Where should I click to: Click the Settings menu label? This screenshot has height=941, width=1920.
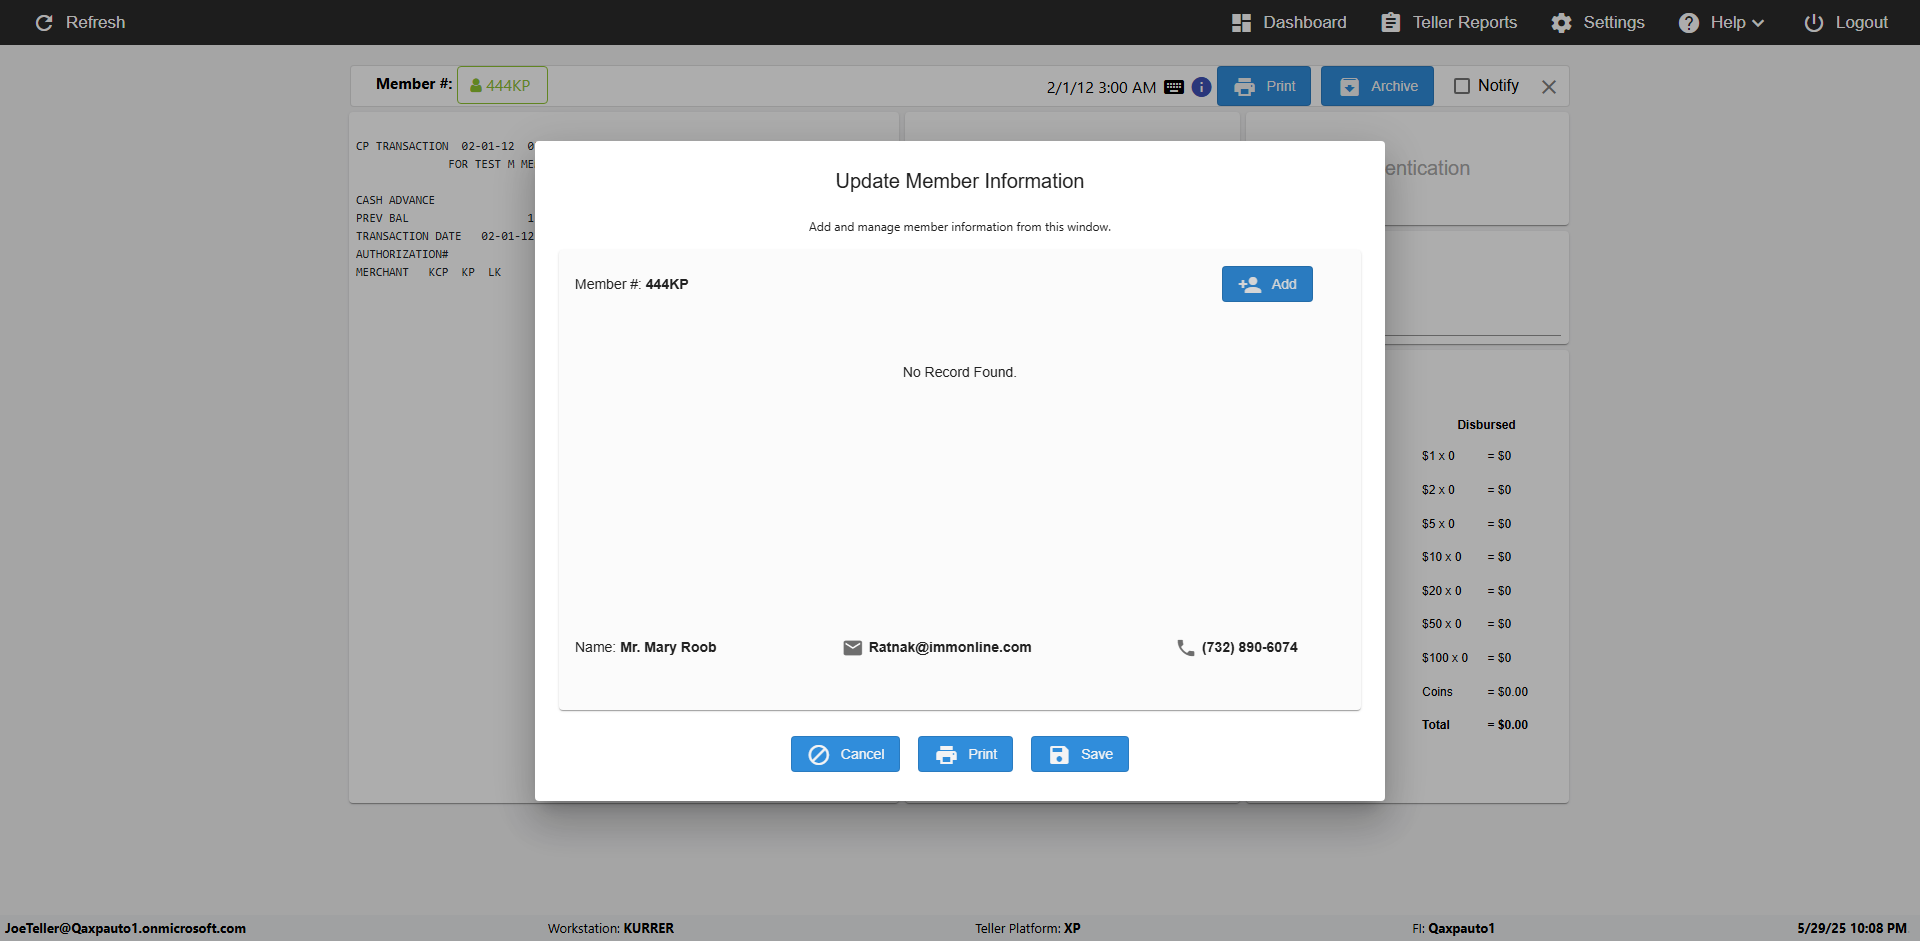point(1614,22)
